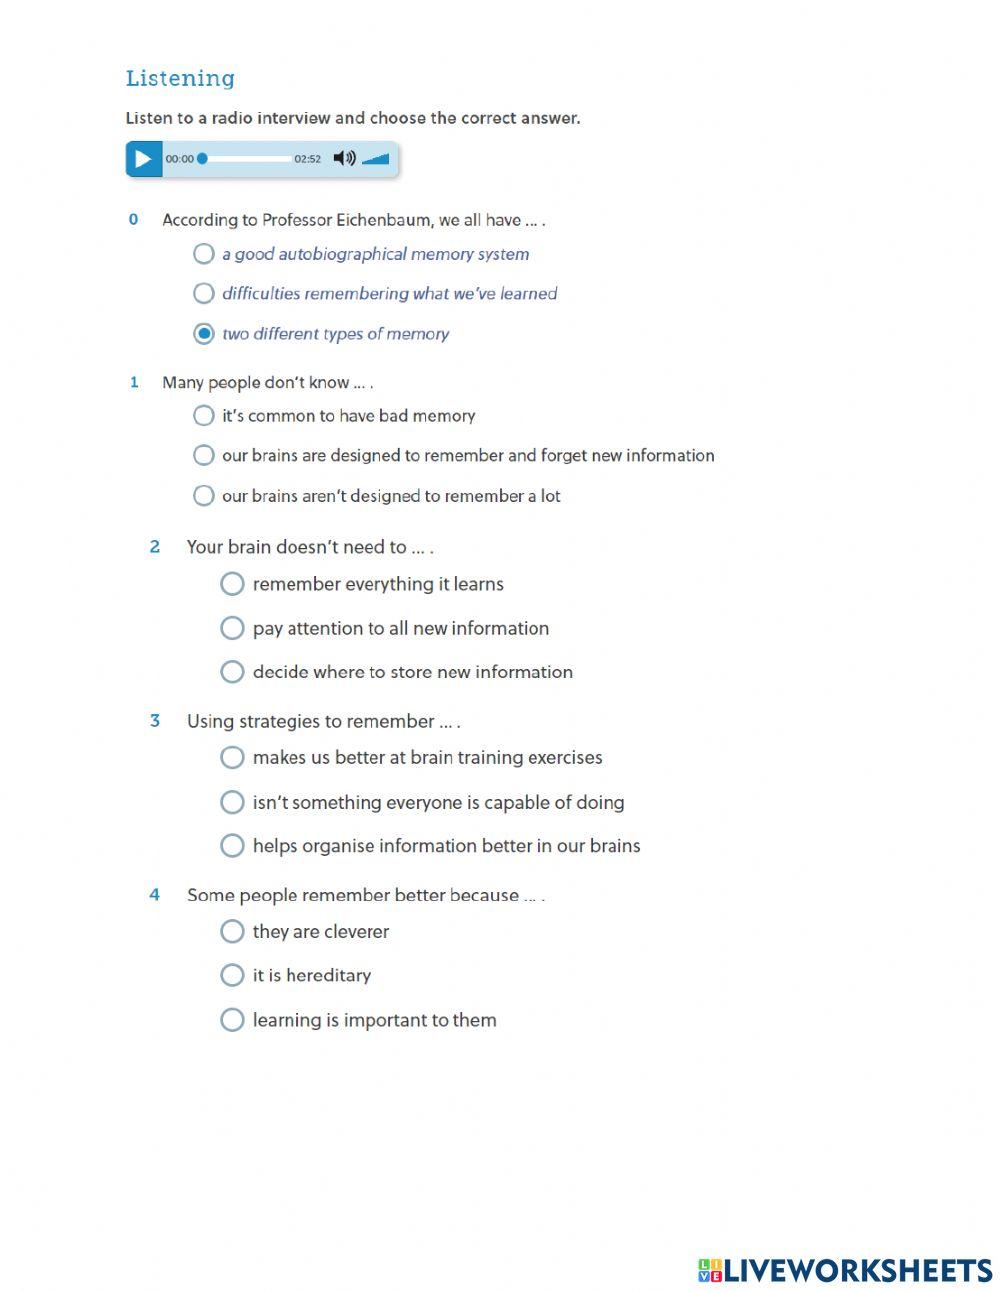Adjust the audio volume level bar
Viewport: 1000px width, 1291px height.
click(376, 159)
